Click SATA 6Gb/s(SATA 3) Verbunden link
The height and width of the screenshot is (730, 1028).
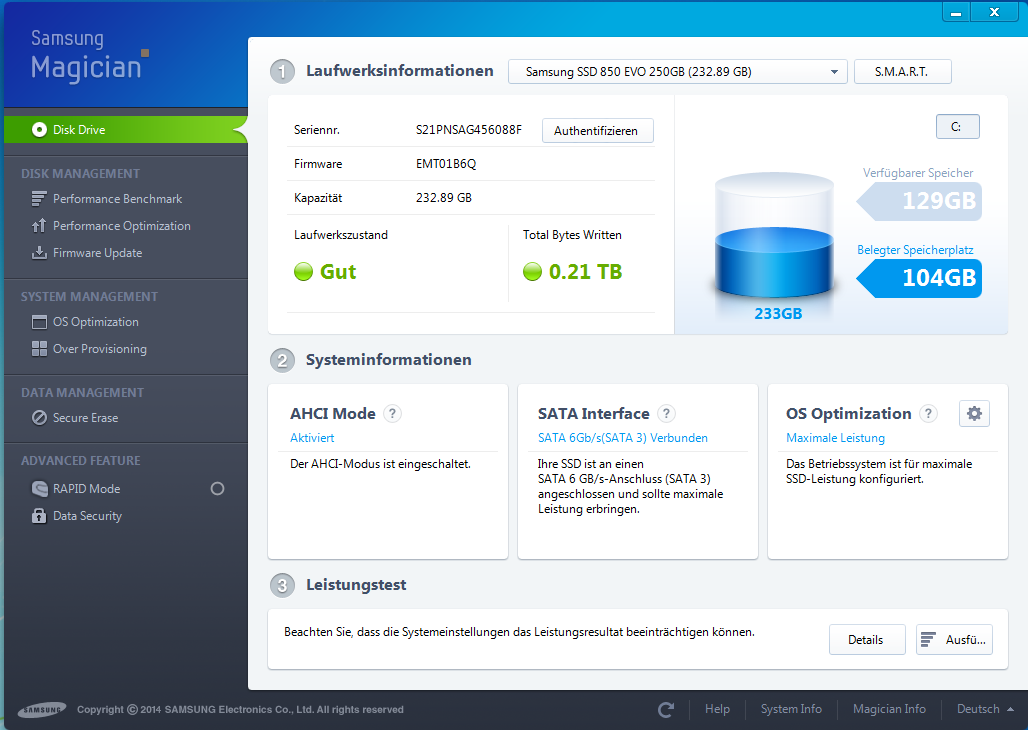[x=622, y=437]
